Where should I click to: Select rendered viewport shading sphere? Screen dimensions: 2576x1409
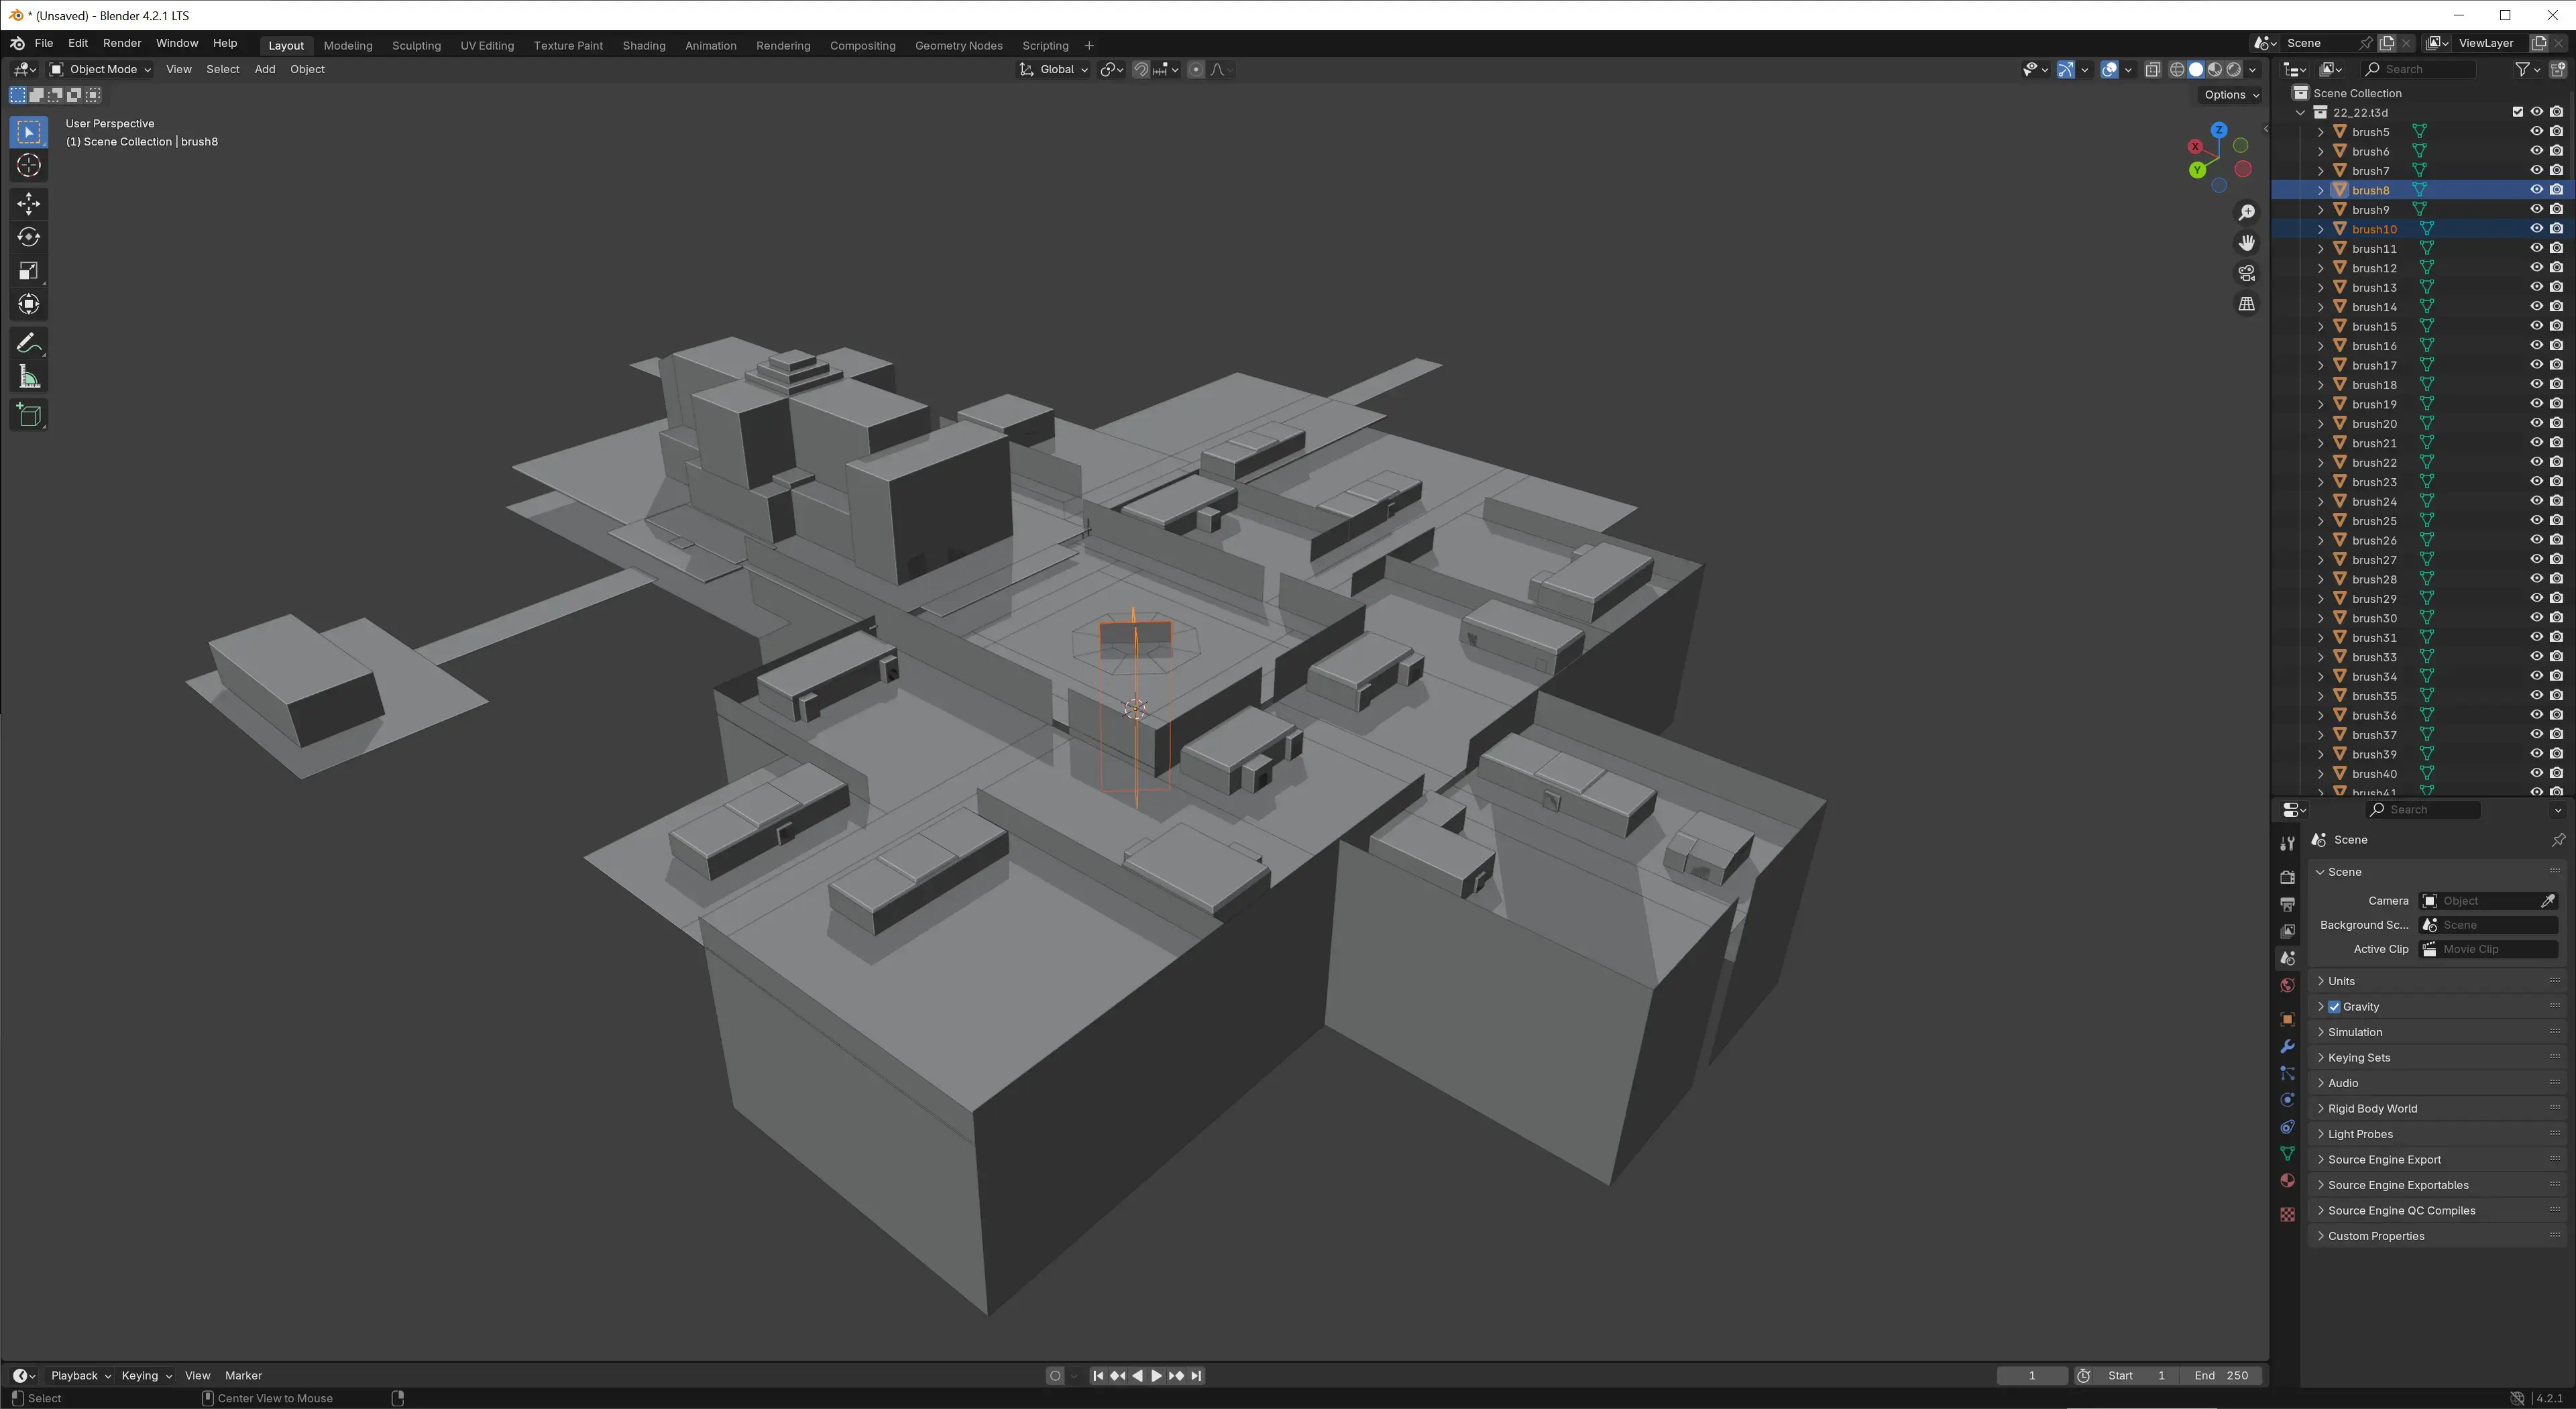pyautogui.click(x=2234, y=70)
